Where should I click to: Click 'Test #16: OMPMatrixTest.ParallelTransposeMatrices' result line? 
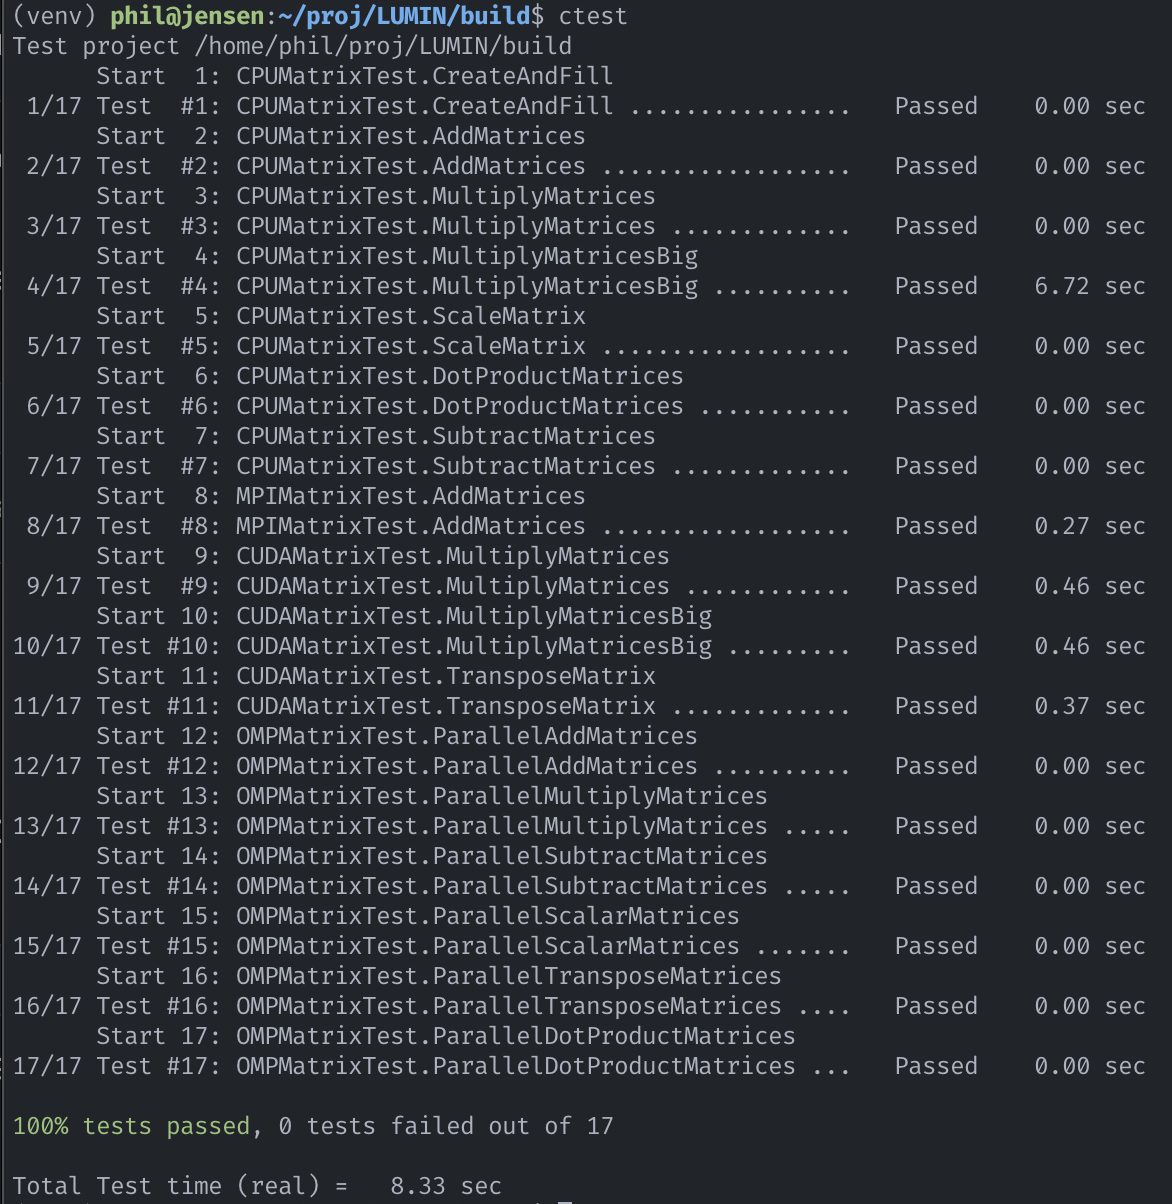point(579,1006)
